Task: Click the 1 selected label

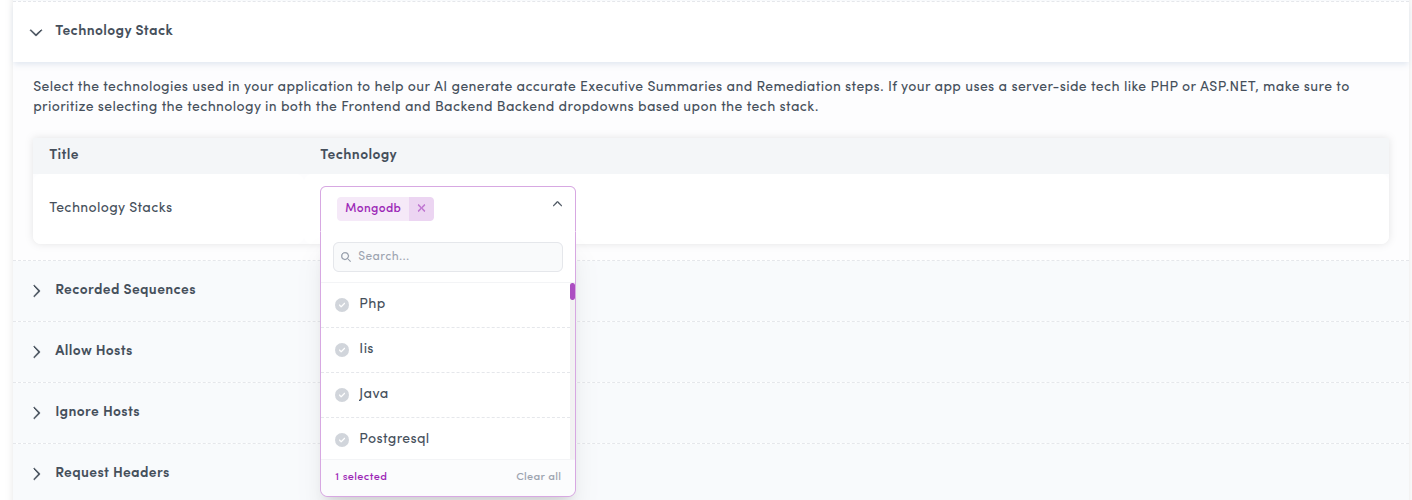Action: (361, 477)
